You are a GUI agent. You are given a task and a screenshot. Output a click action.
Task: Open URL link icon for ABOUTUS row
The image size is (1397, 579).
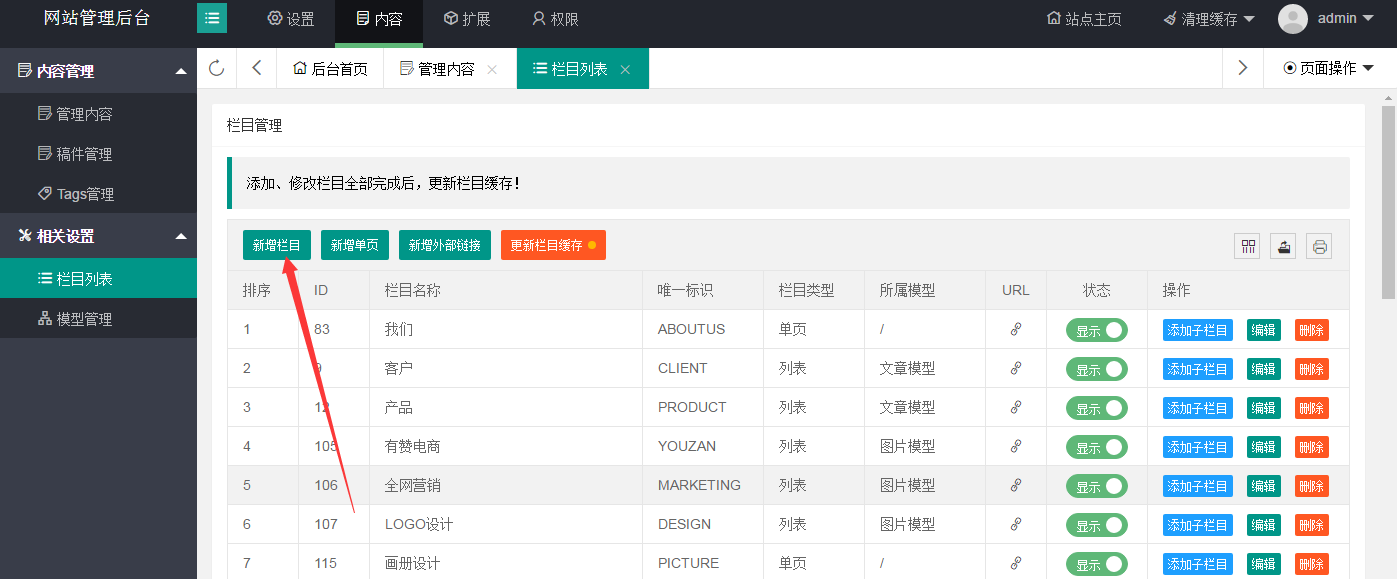[1016, 329]
